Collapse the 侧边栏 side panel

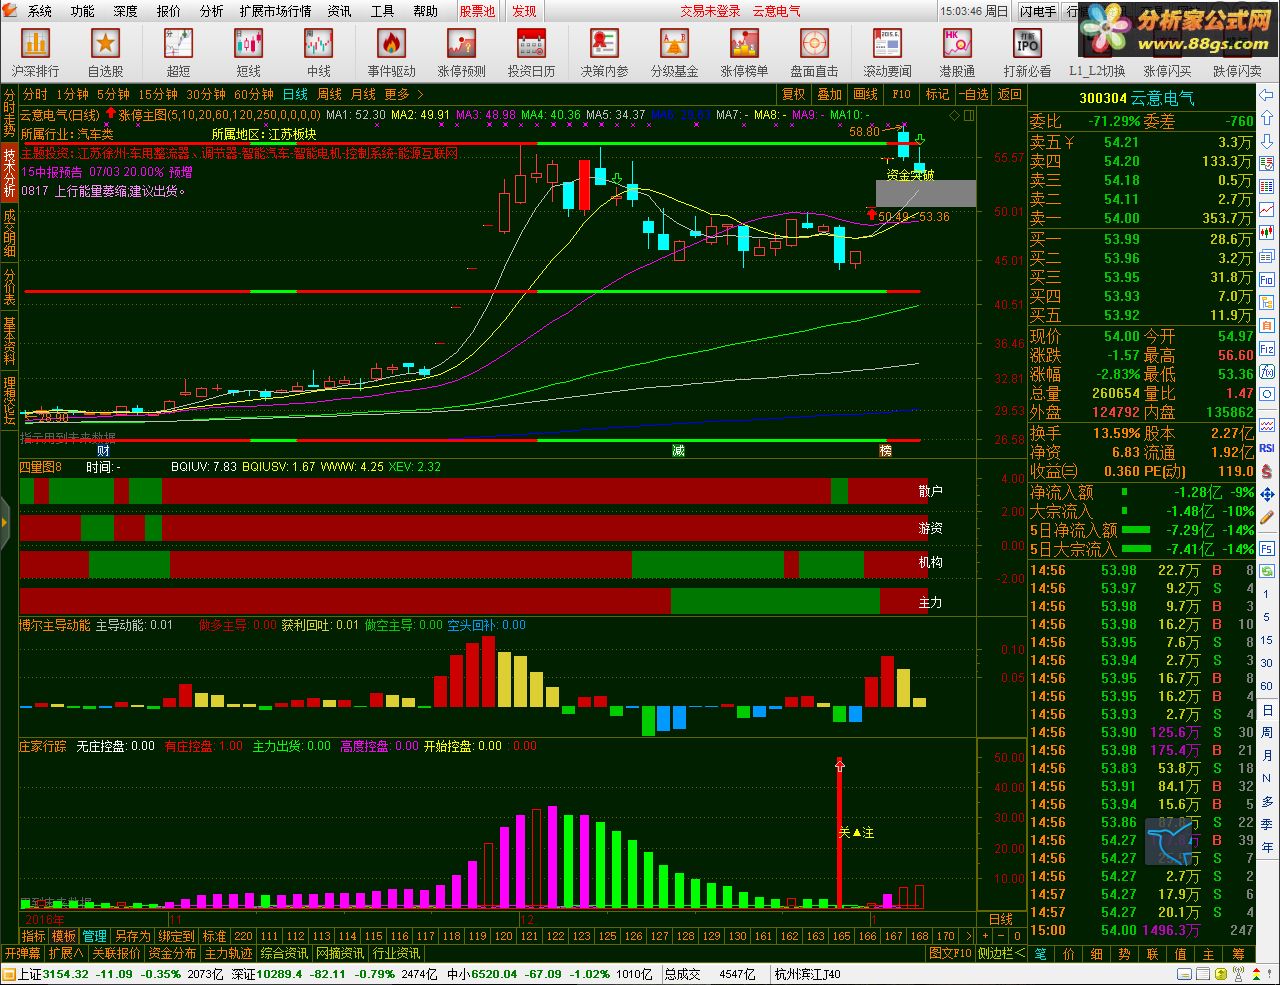[1001, 953]
